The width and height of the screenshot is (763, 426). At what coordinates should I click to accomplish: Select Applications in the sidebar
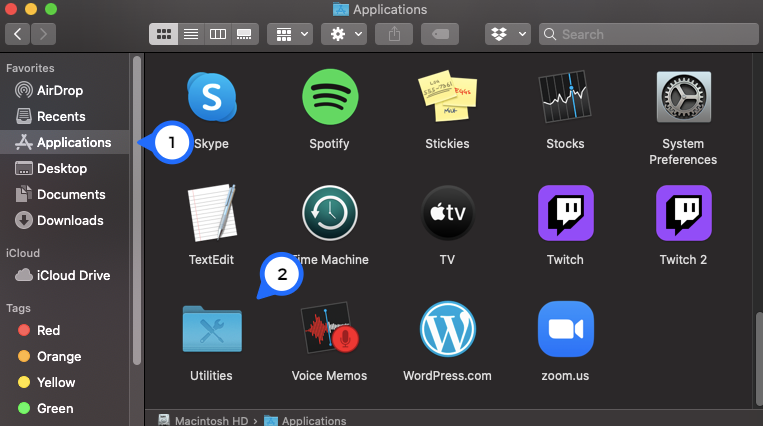click(x=65, y=142)
